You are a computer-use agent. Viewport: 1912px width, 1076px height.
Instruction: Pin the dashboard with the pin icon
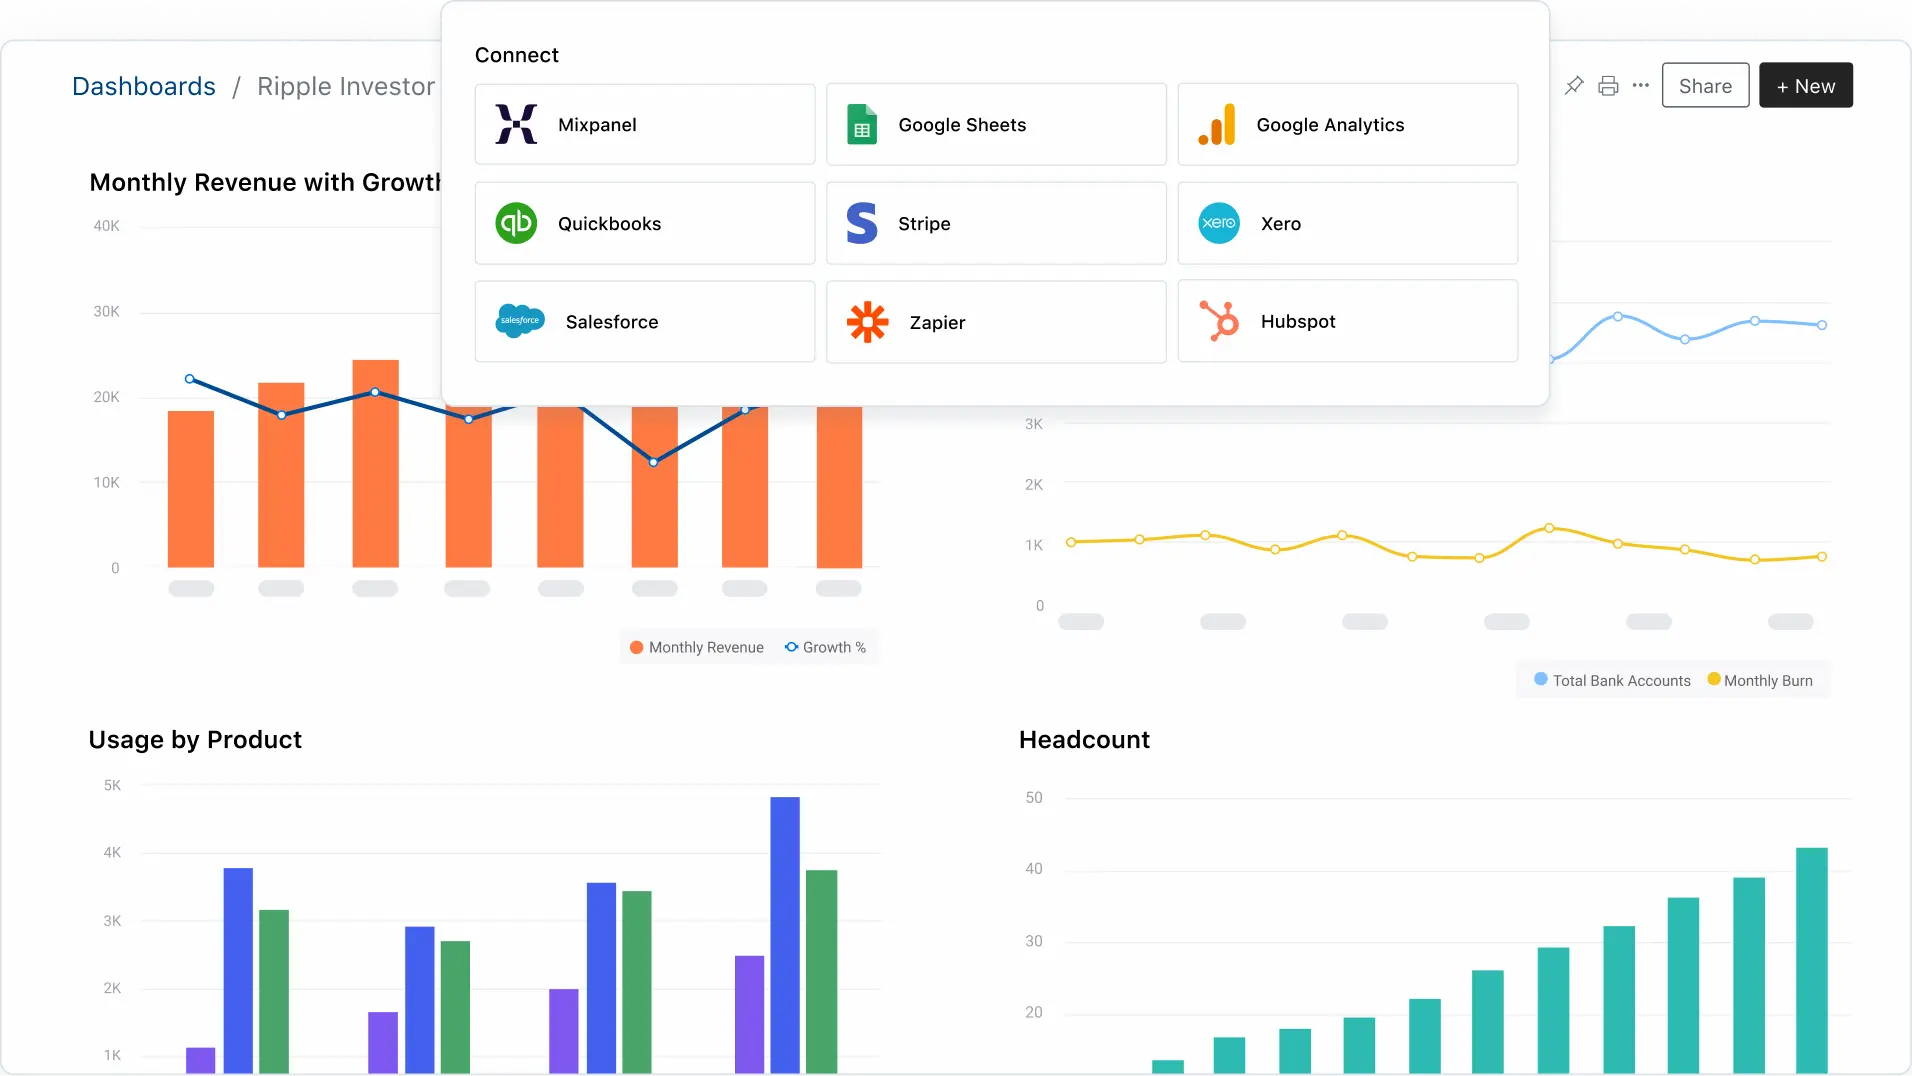point(1574,85)
